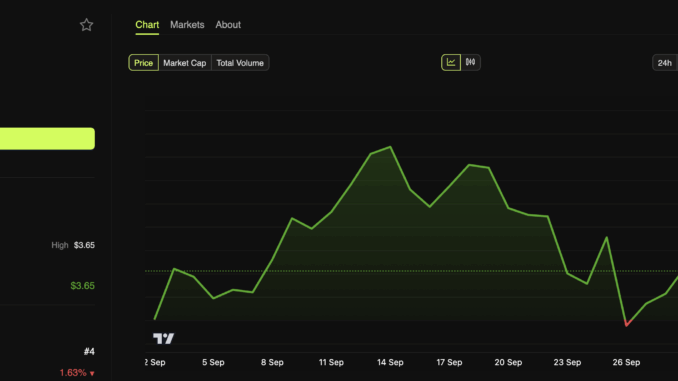
Task: Select the Market Cap chart mode
Action: click(185, 63)
